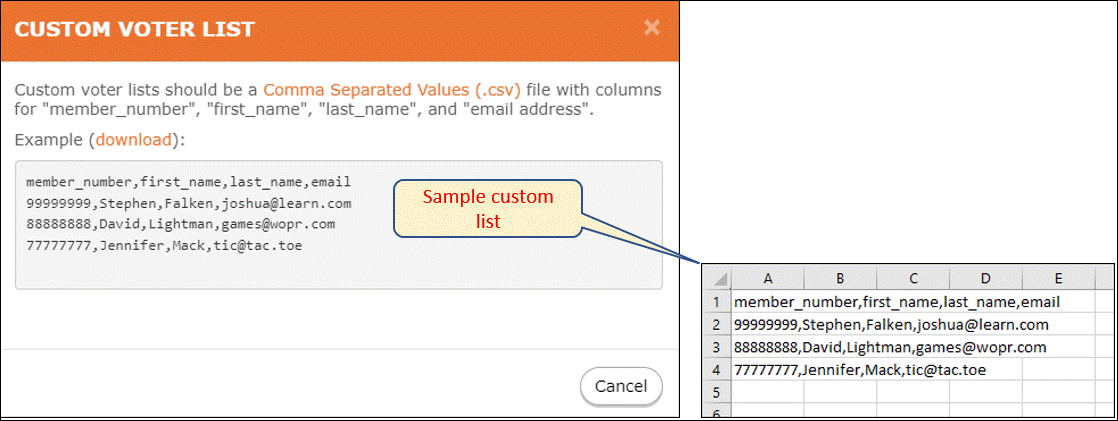Click cell with David Lightman record
The image size is (1118, 421).
(767, 347)
